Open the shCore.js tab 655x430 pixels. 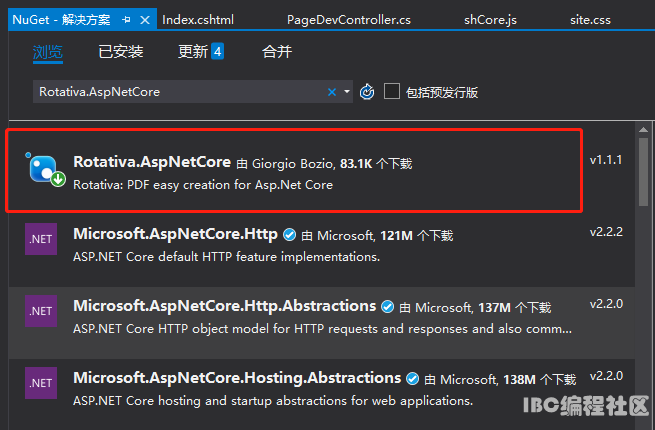pos(490,20)
